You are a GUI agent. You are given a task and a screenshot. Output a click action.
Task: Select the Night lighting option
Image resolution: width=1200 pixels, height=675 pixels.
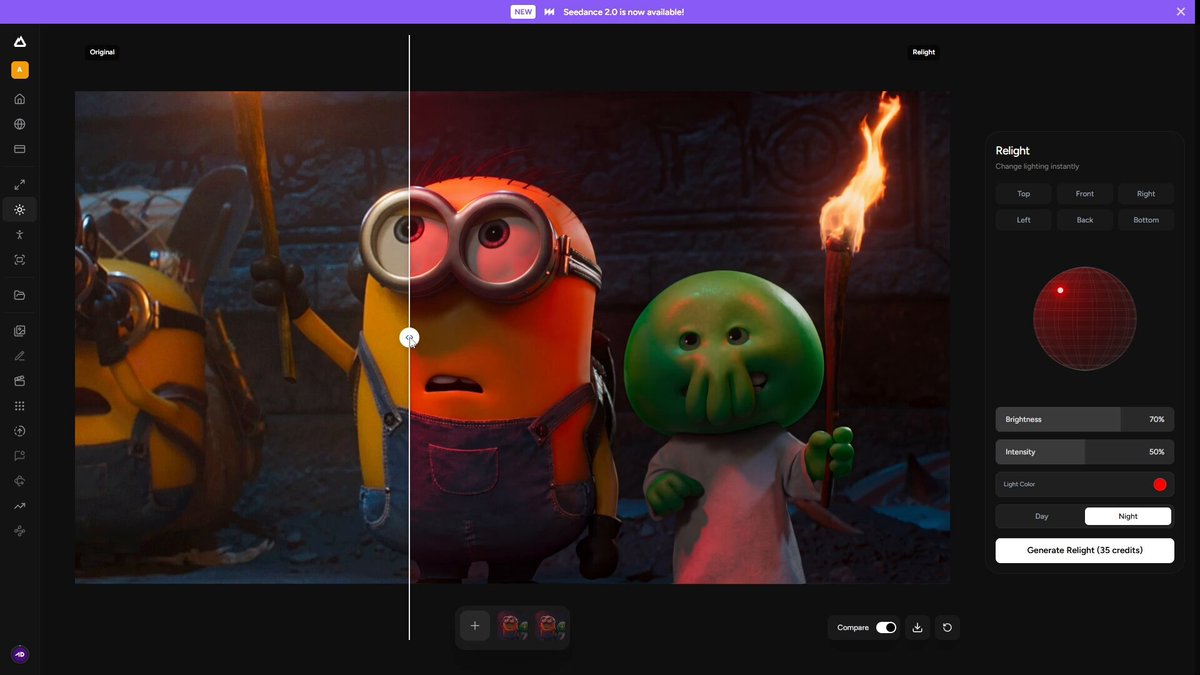point(1128,516)
